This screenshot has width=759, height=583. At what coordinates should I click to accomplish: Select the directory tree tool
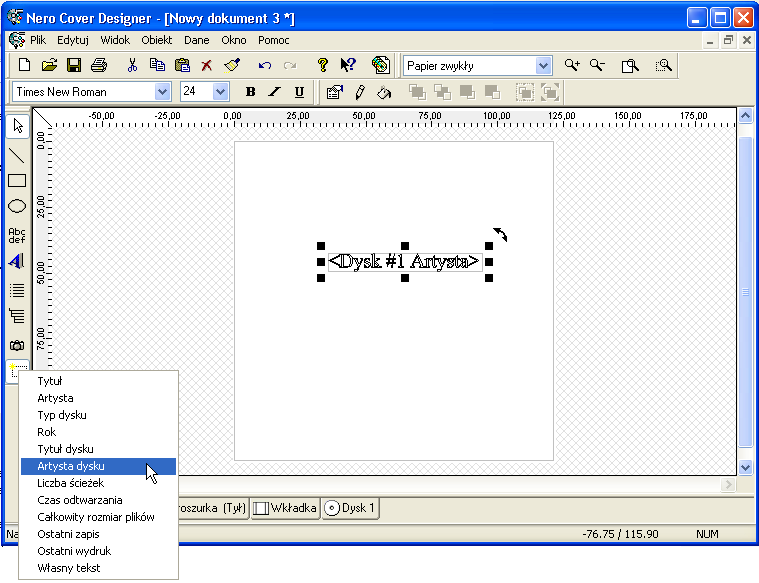[17, 316]
